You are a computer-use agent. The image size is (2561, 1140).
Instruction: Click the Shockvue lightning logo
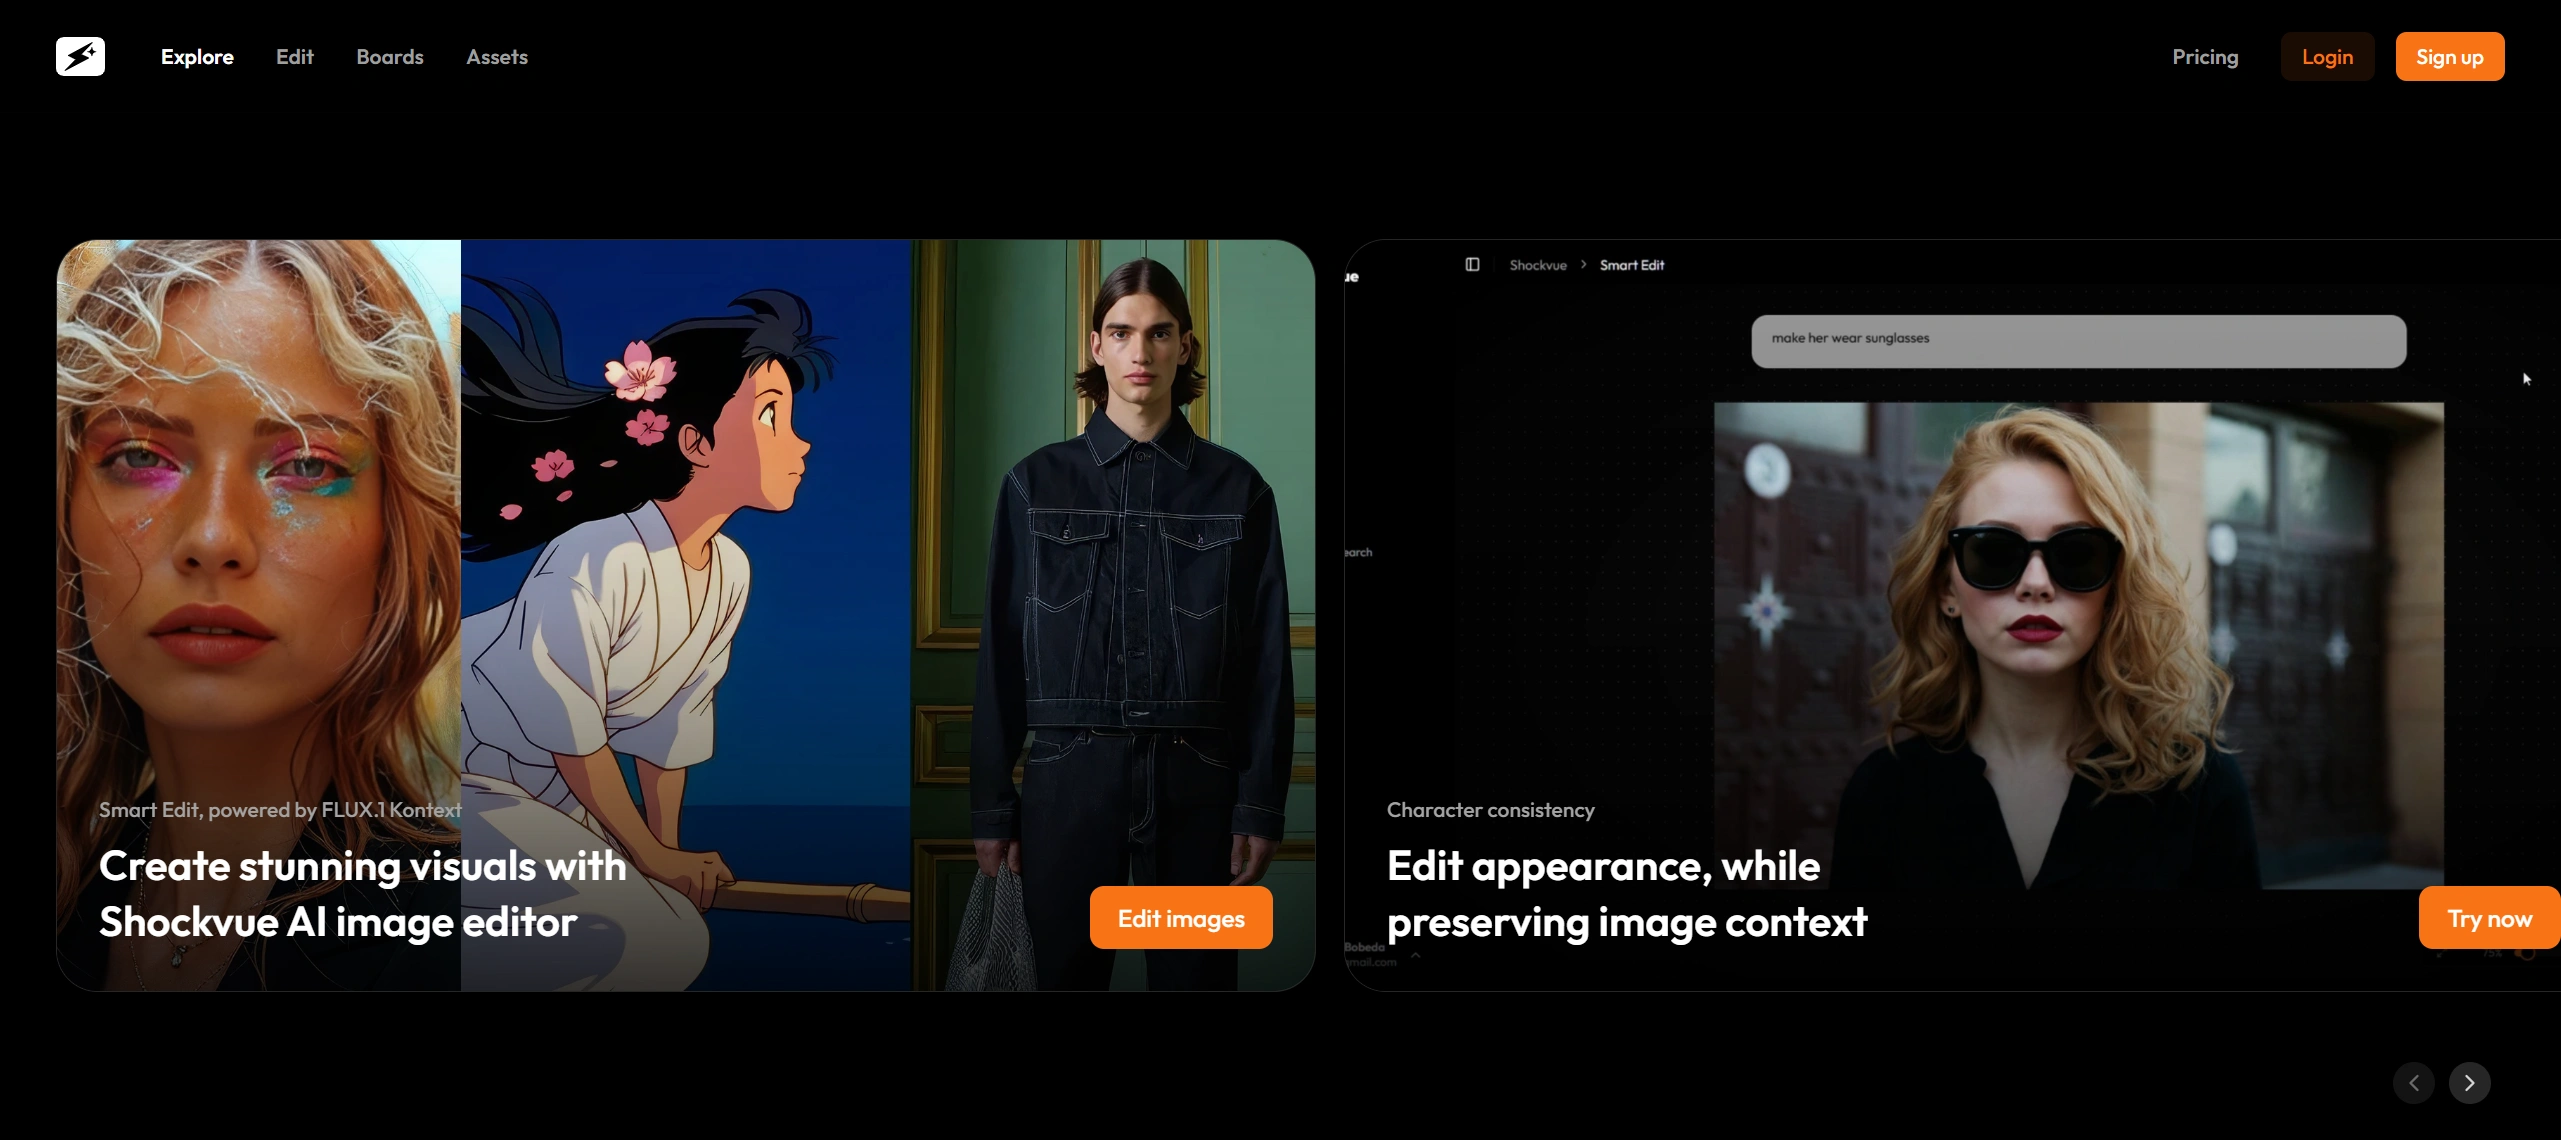pyautogui.click(x=80, y=57)
